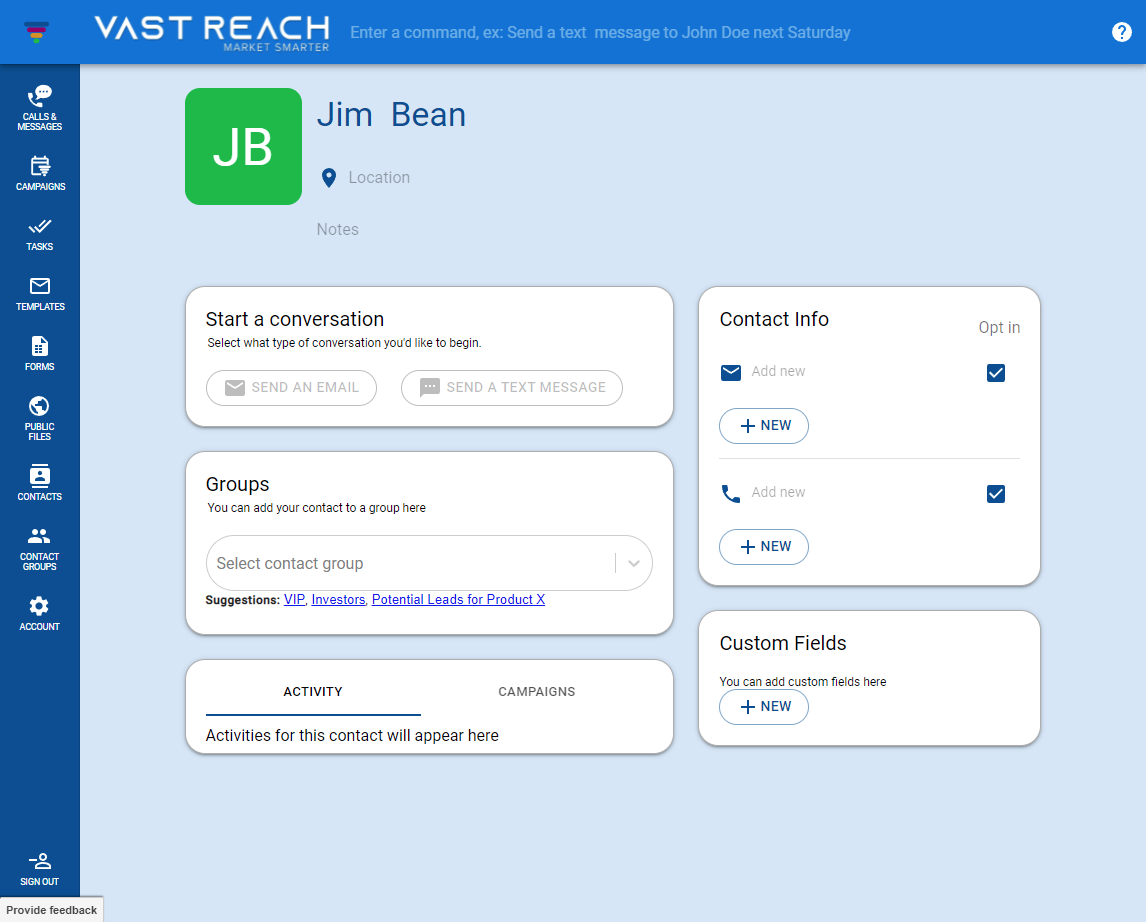Select Potential Leads for Product X link
Viewport: 1146px width, 922px height.
tap(458, 600)
